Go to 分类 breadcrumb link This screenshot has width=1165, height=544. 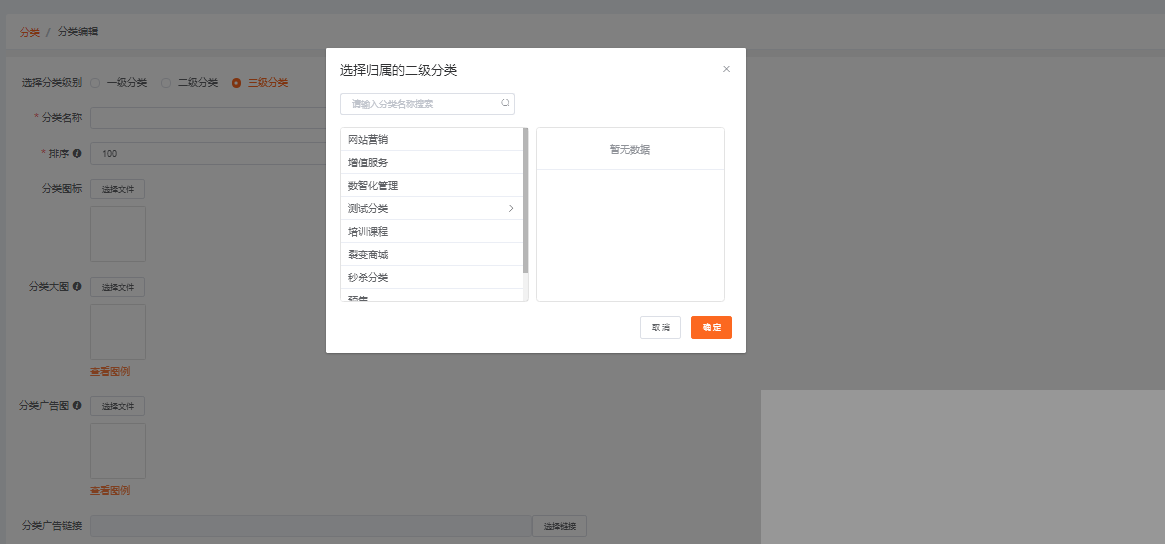(x=29, y=32)
